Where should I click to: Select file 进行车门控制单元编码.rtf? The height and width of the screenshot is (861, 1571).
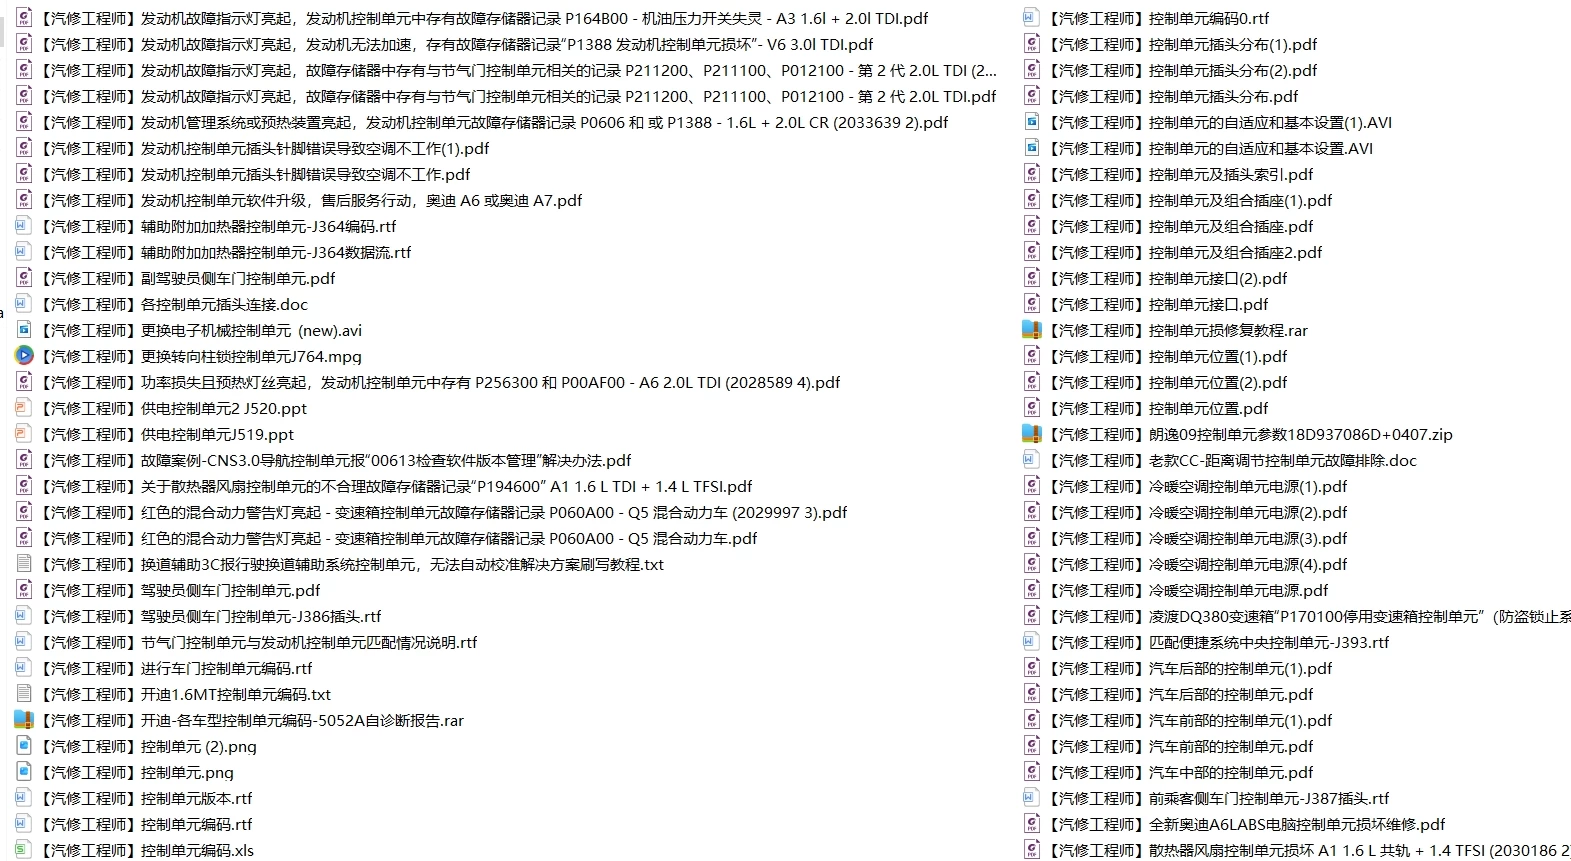click(226, 668)
